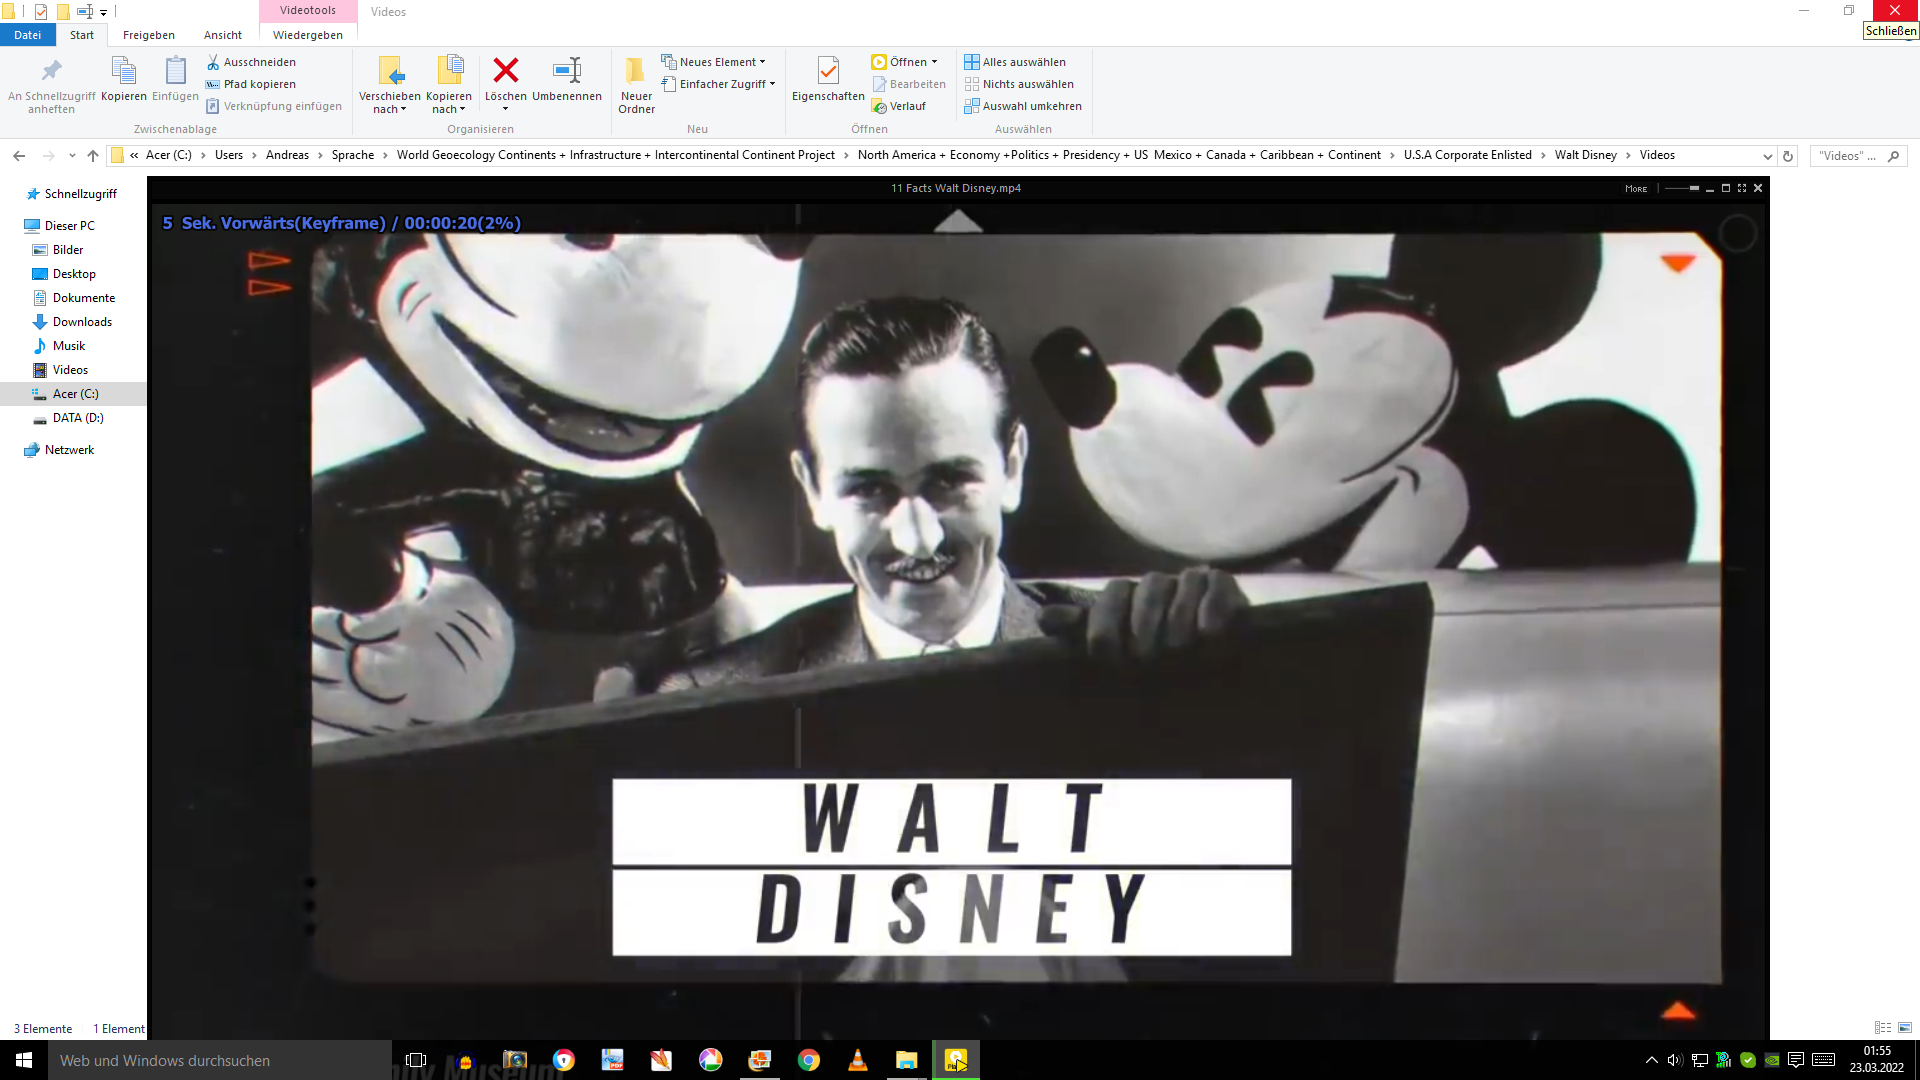The width and height of the screenshot is (1920, 1080).
Task: Open File Explorer from the taskbar
Action: [907, 1060]
